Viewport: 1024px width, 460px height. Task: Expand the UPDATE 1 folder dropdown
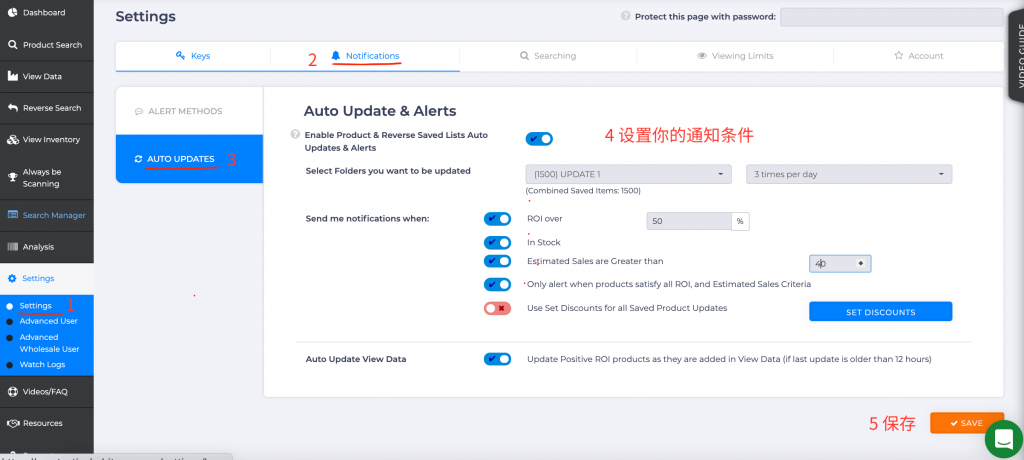tap(628, 174)
